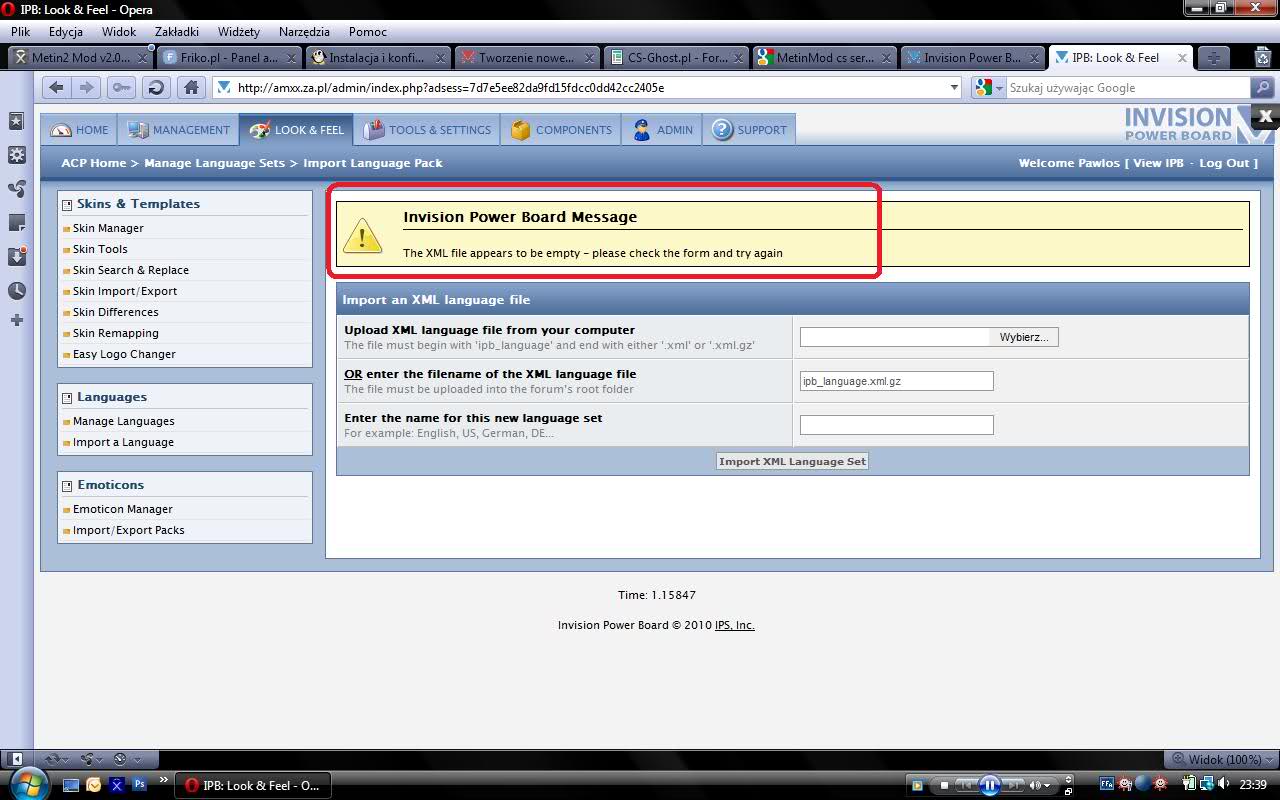The height and width of the screenshot is (800, 1280).
Task: Open the History clock panel in Opera sidebar
Action: pyautogui.click(x=16, y=291)
